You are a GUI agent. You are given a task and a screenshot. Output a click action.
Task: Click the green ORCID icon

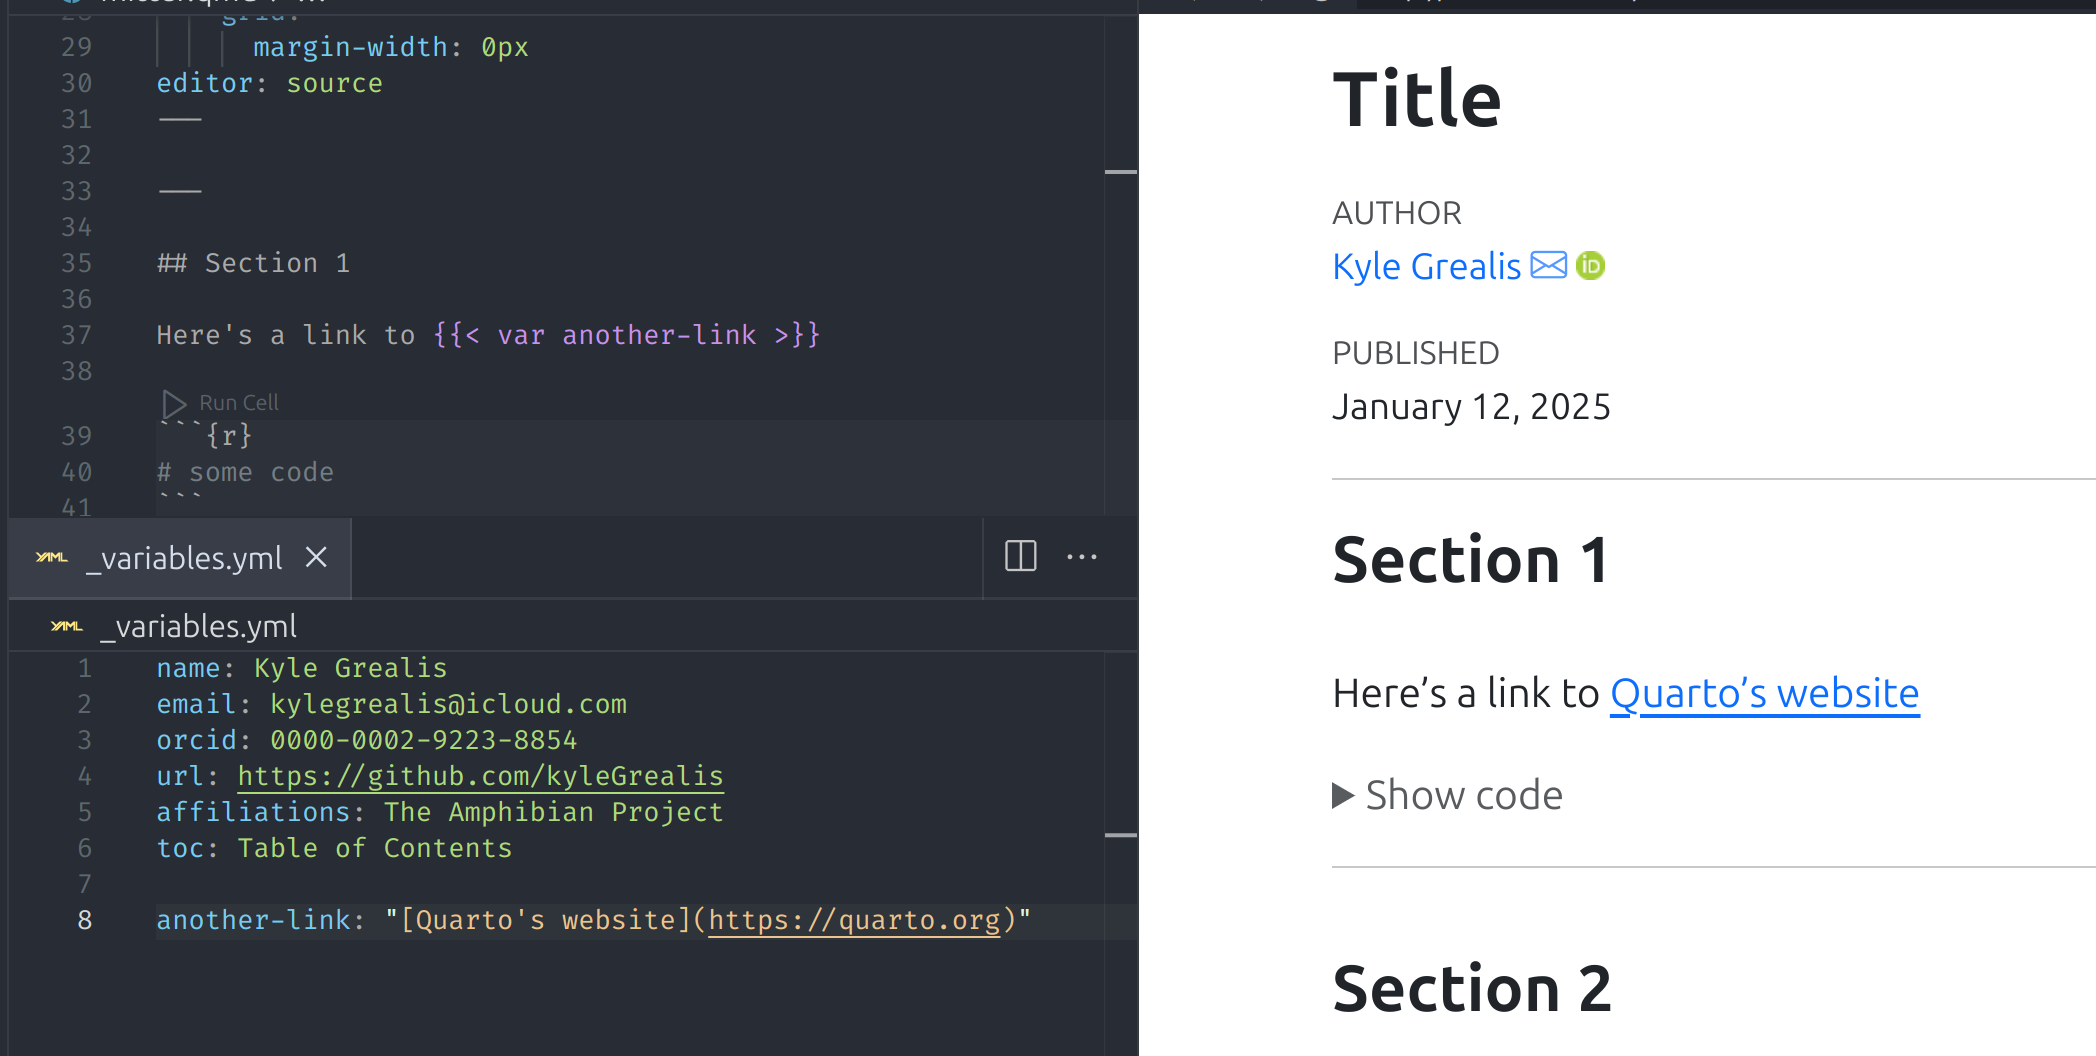(1590, 265)
